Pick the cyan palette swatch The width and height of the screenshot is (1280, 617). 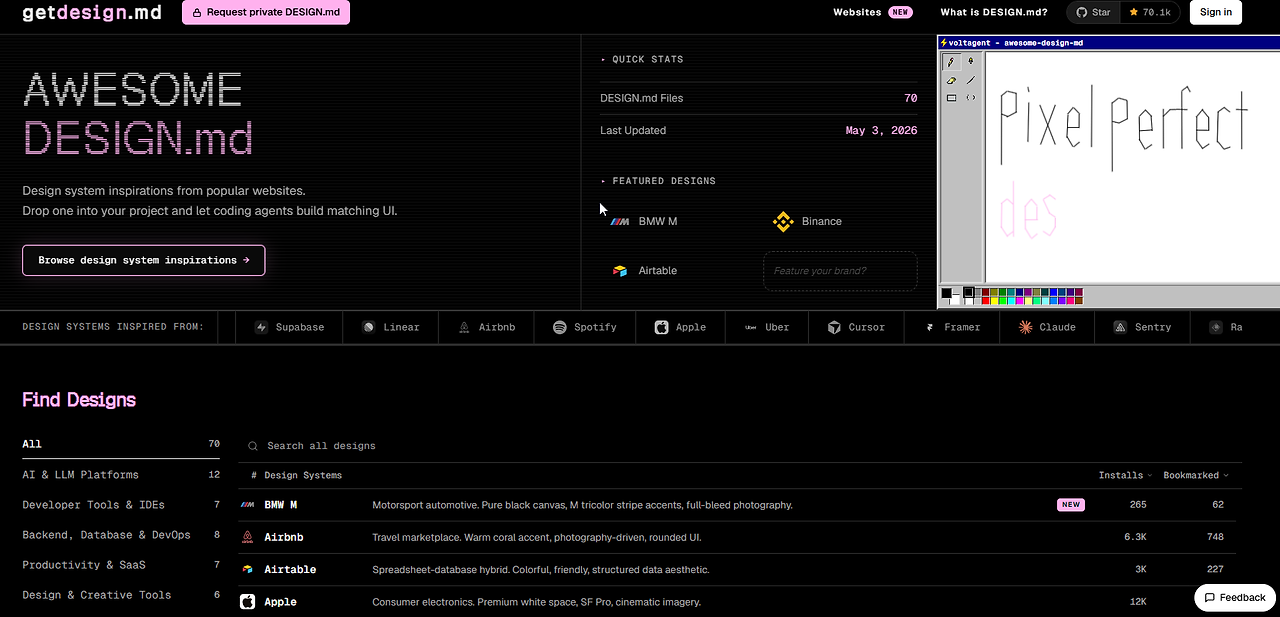tap(1011, 301)
